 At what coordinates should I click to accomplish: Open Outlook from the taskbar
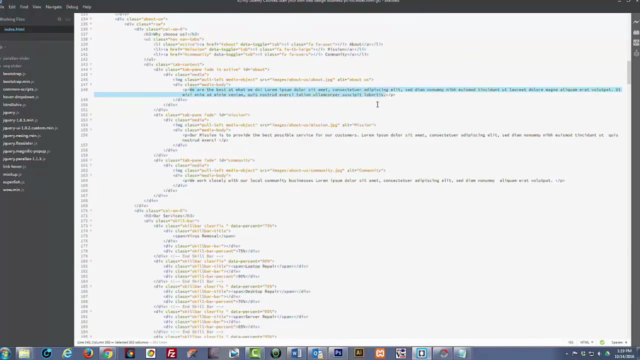(x=317, y=353)
